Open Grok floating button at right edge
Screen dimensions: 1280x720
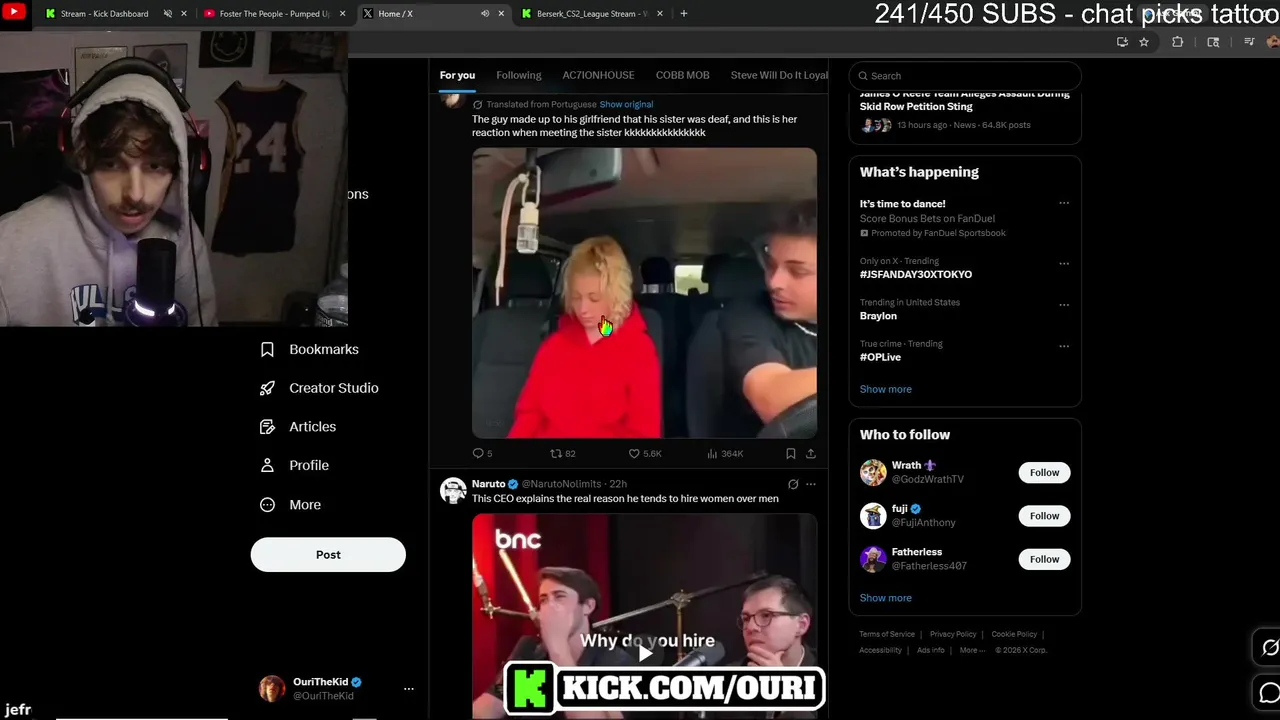1269,648
